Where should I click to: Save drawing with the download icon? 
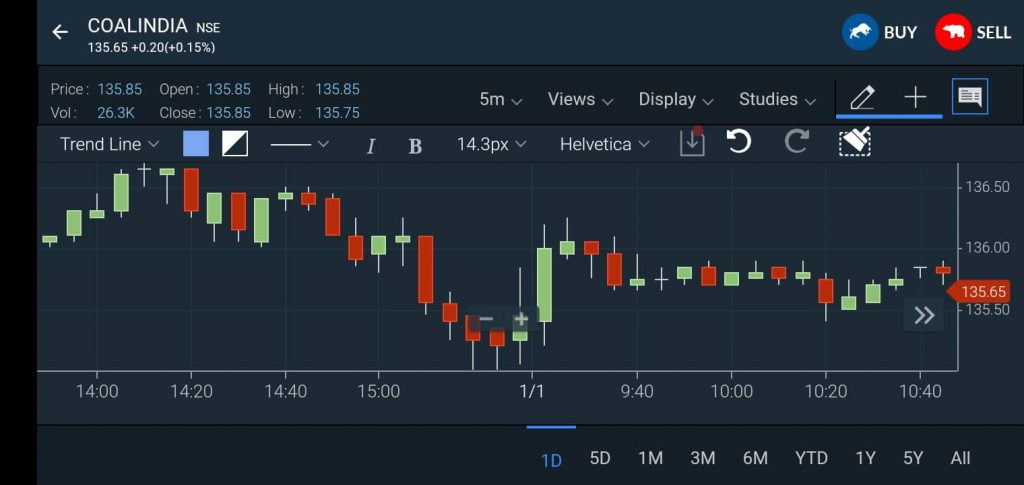pyautogui.click(x=692, y=142)
